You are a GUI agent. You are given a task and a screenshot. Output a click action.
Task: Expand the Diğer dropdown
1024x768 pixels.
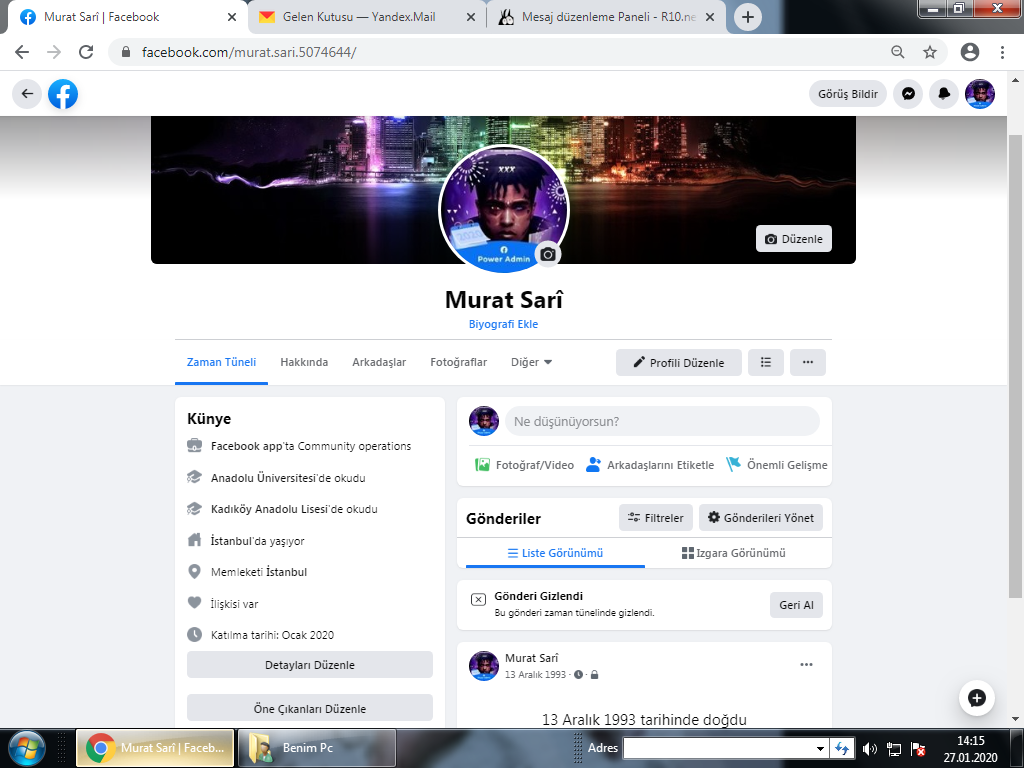pyautogui.click(x=531, y=362)
